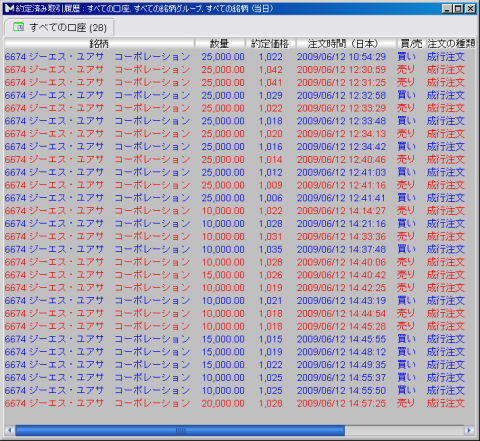Click the right scroll arrow of horizontal scrollbar
Image resolution: width=480 pixels, height=441 pixels.
(x=470, y=430)
